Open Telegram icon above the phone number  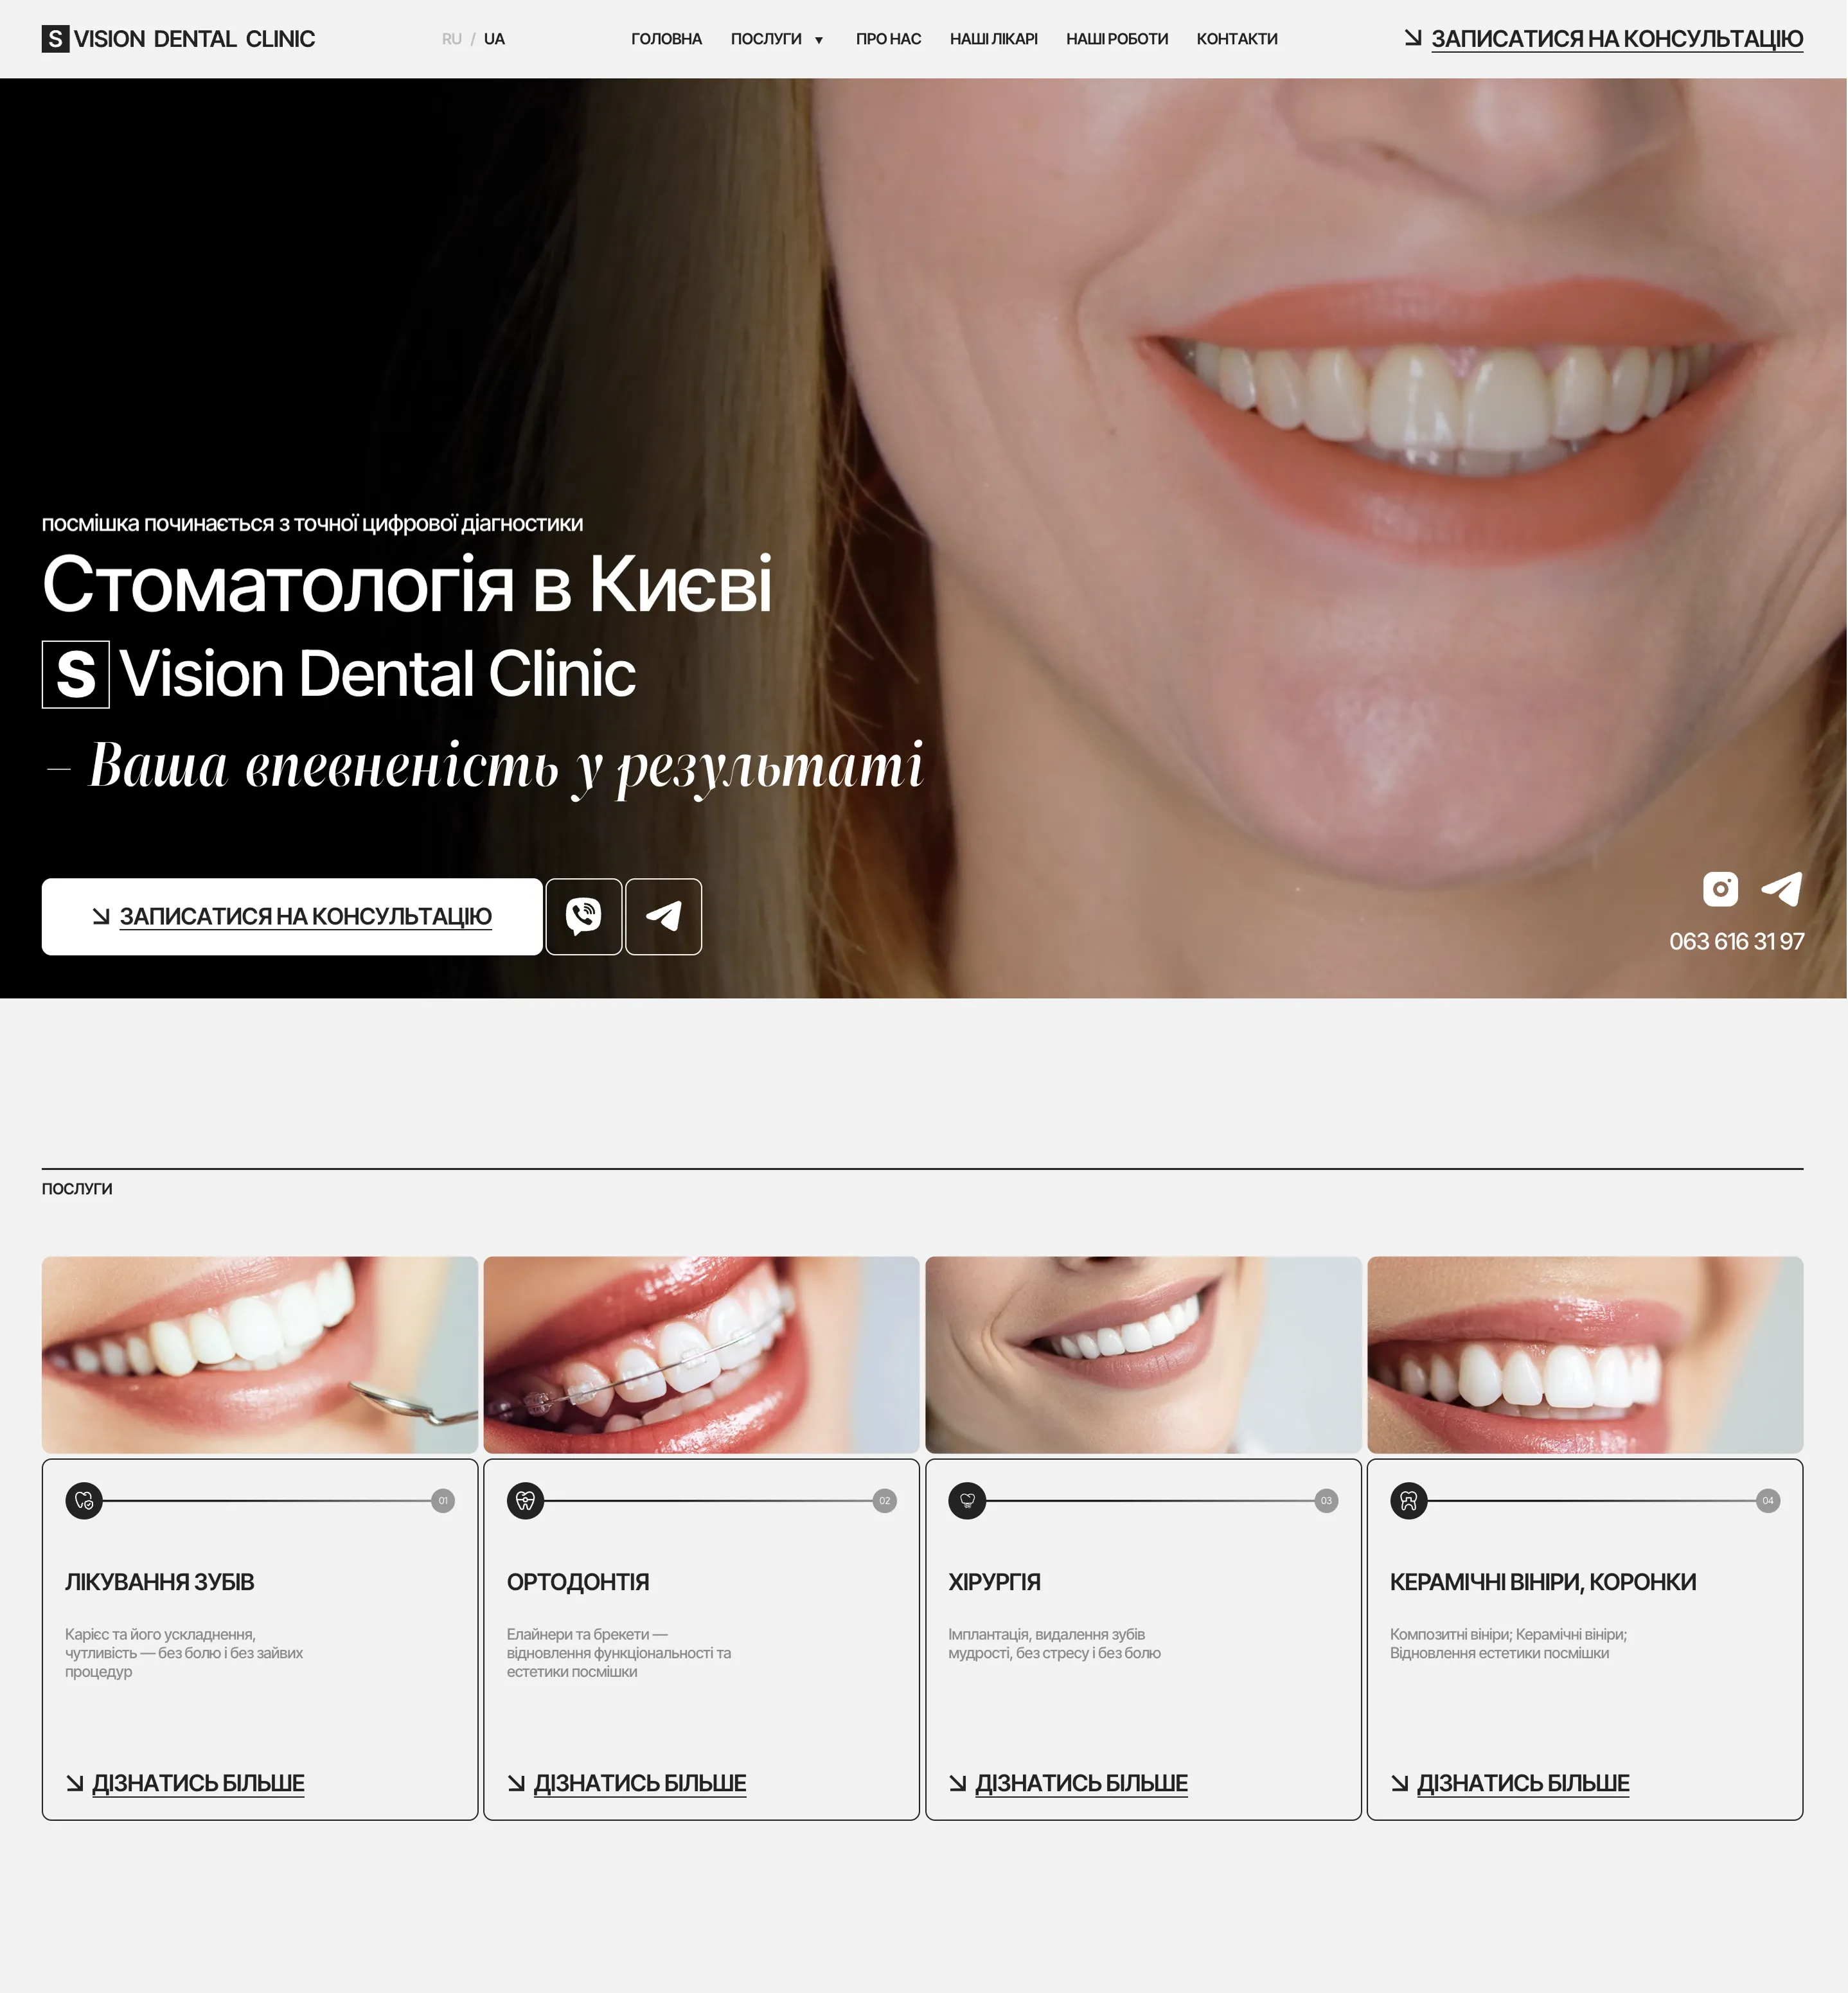point(1782,888)
